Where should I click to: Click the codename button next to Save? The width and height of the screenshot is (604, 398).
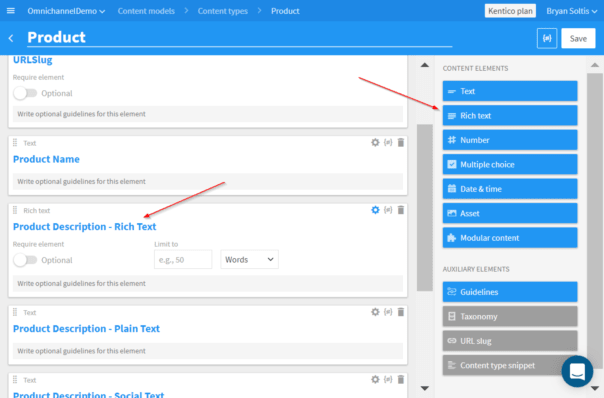pos(547,38)
